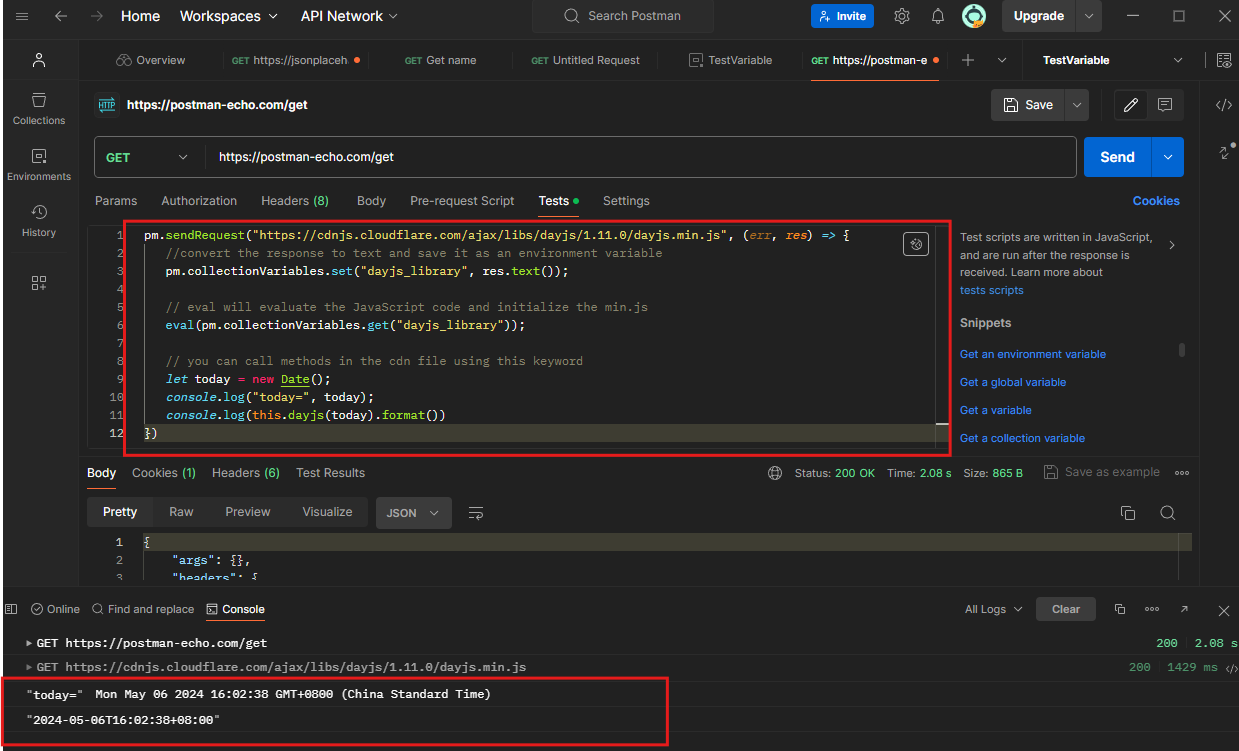The width and height of the screenshot is (1239, 751).
Task: Open the TestVariable environment selector
Action: click(1112, 60)
